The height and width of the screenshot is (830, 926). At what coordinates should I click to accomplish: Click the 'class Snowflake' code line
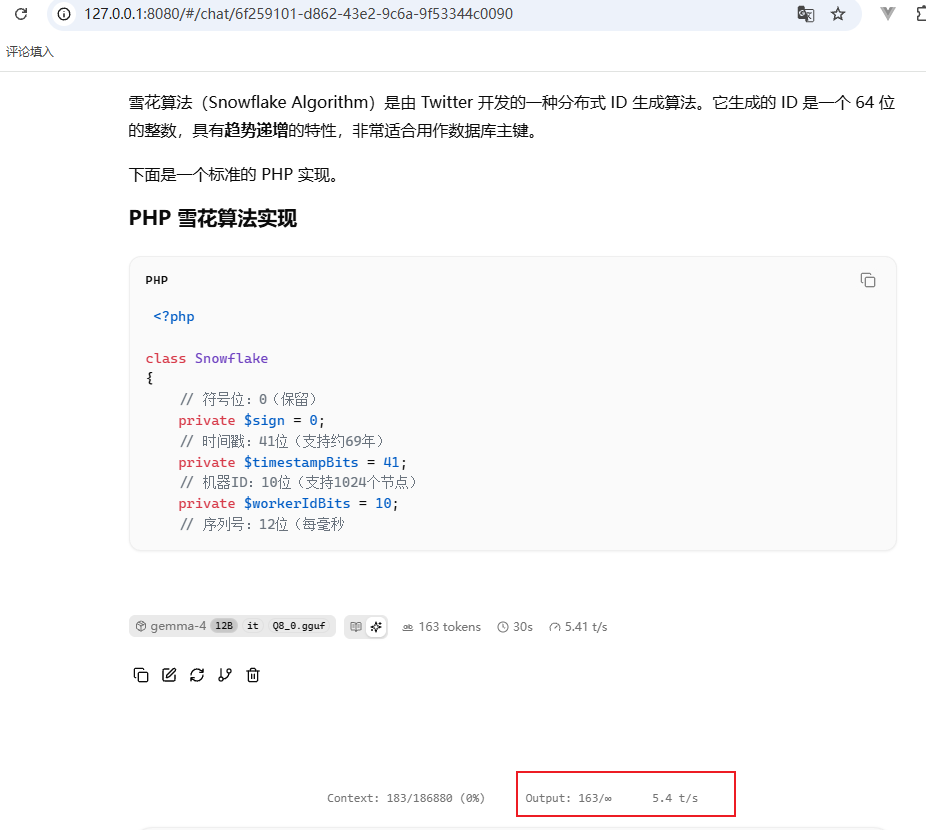point(207,359)
